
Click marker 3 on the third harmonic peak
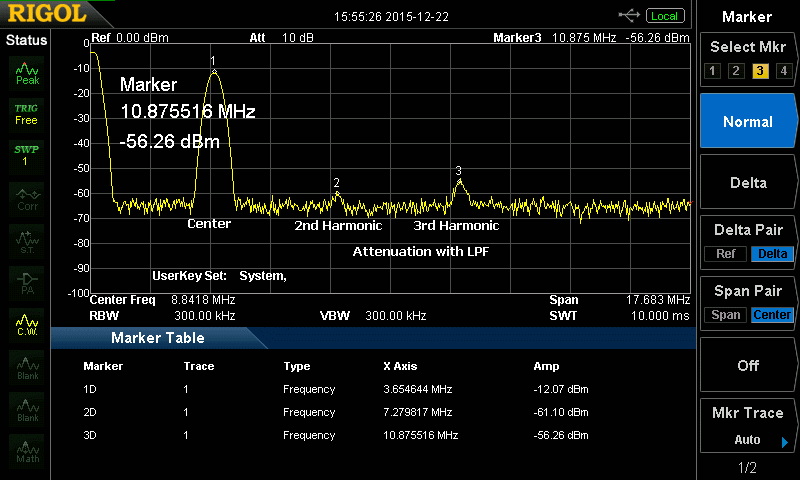(459, 181)
